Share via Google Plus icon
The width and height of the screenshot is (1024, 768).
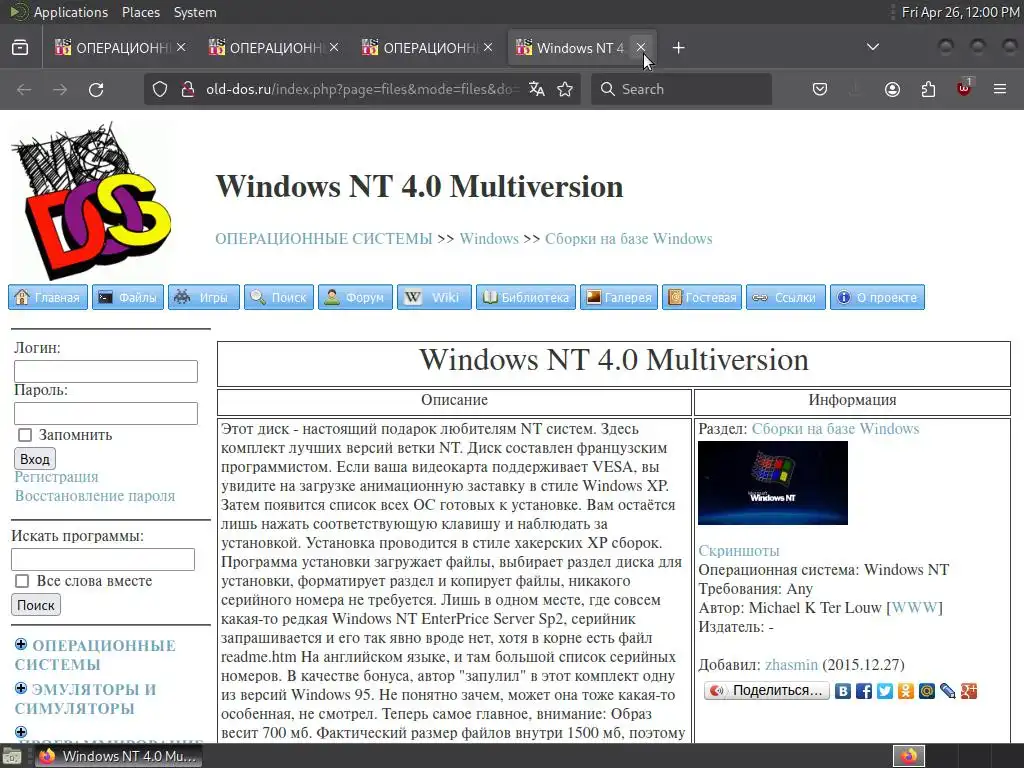click(x=968, y=691)
